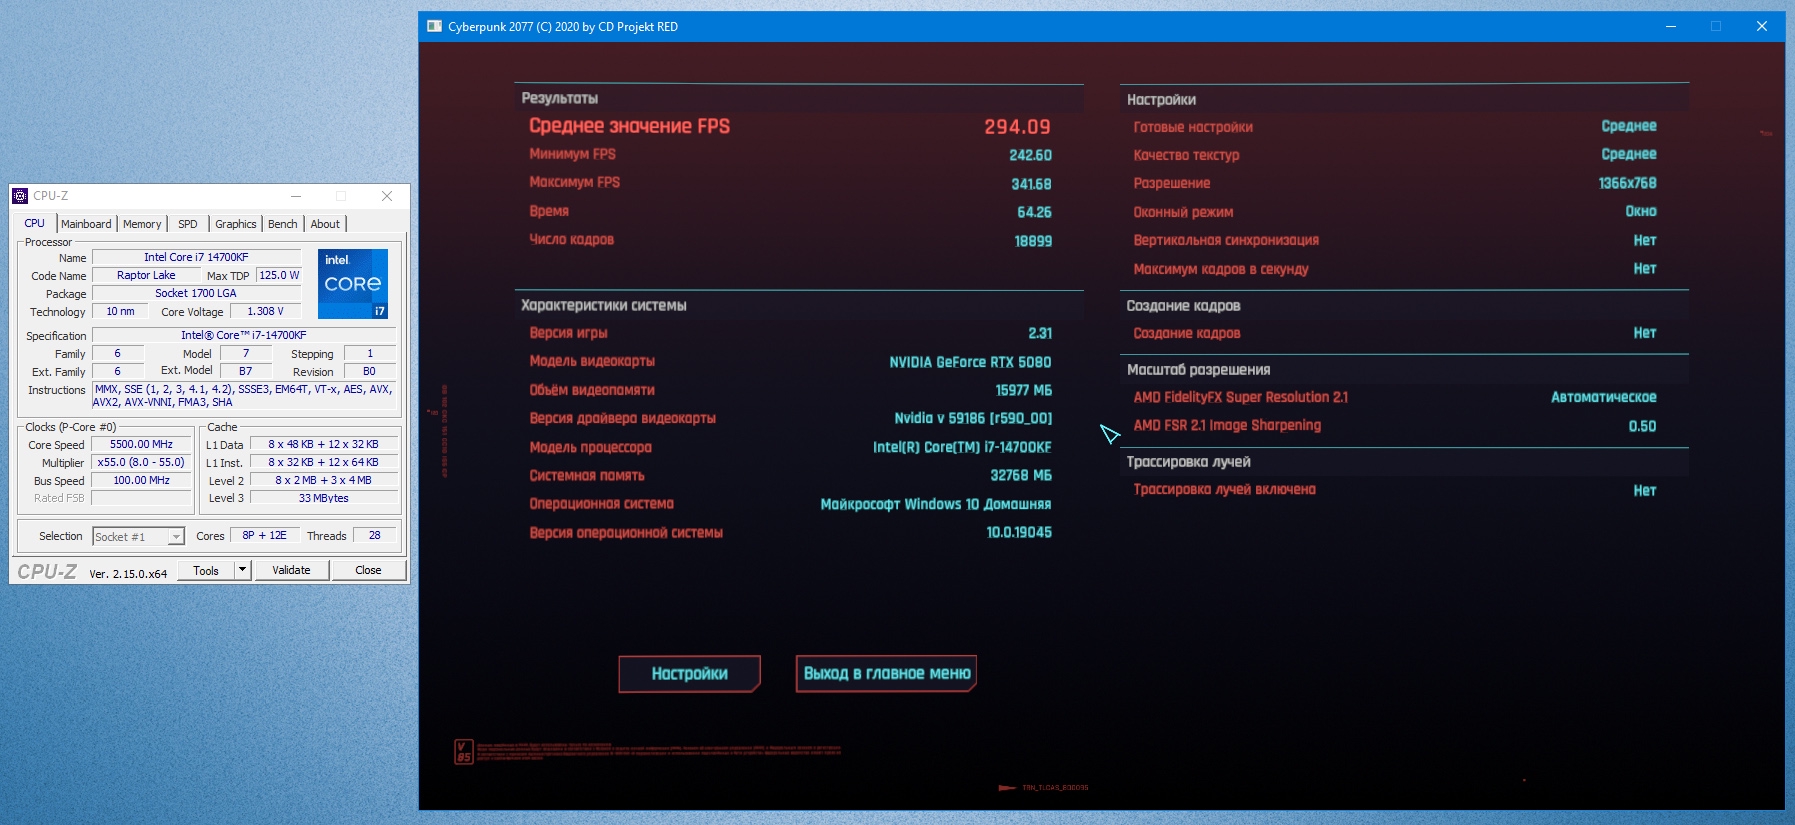Minimize the Cyberpunk 2077 window

click(x=1670, y=27)
